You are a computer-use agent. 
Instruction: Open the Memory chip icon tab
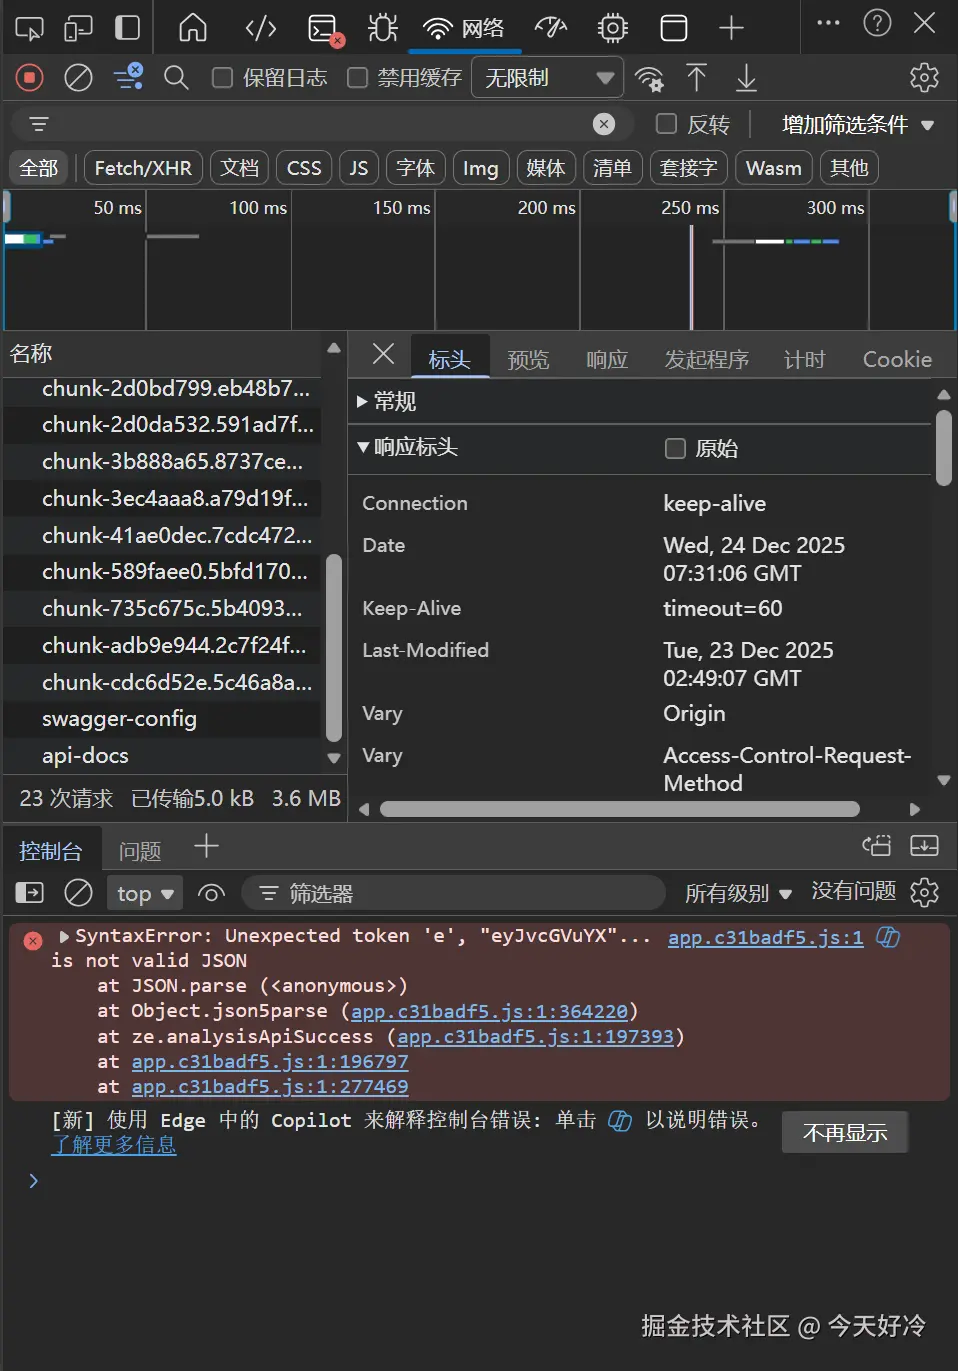(613, 28)
